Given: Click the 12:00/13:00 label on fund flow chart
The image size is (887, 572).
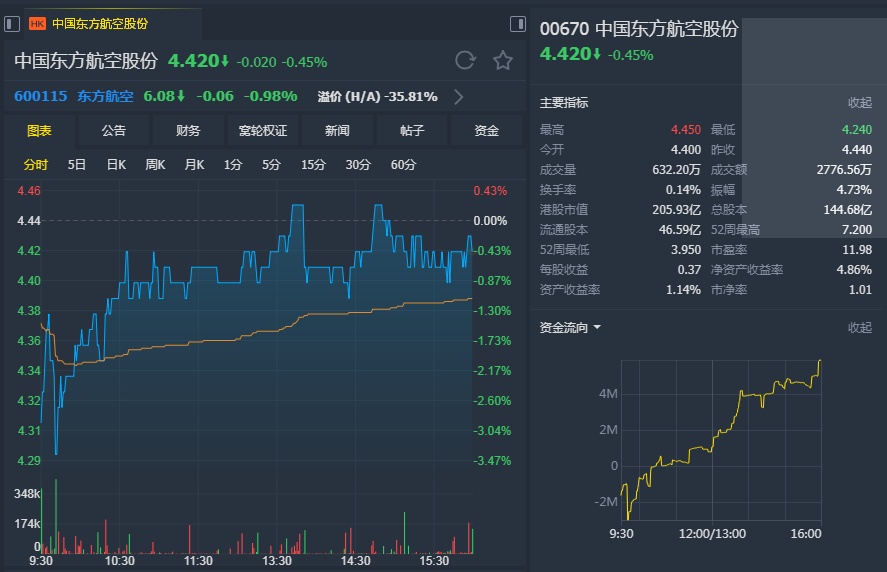Looking at the screenshot, I should (712, 534).
